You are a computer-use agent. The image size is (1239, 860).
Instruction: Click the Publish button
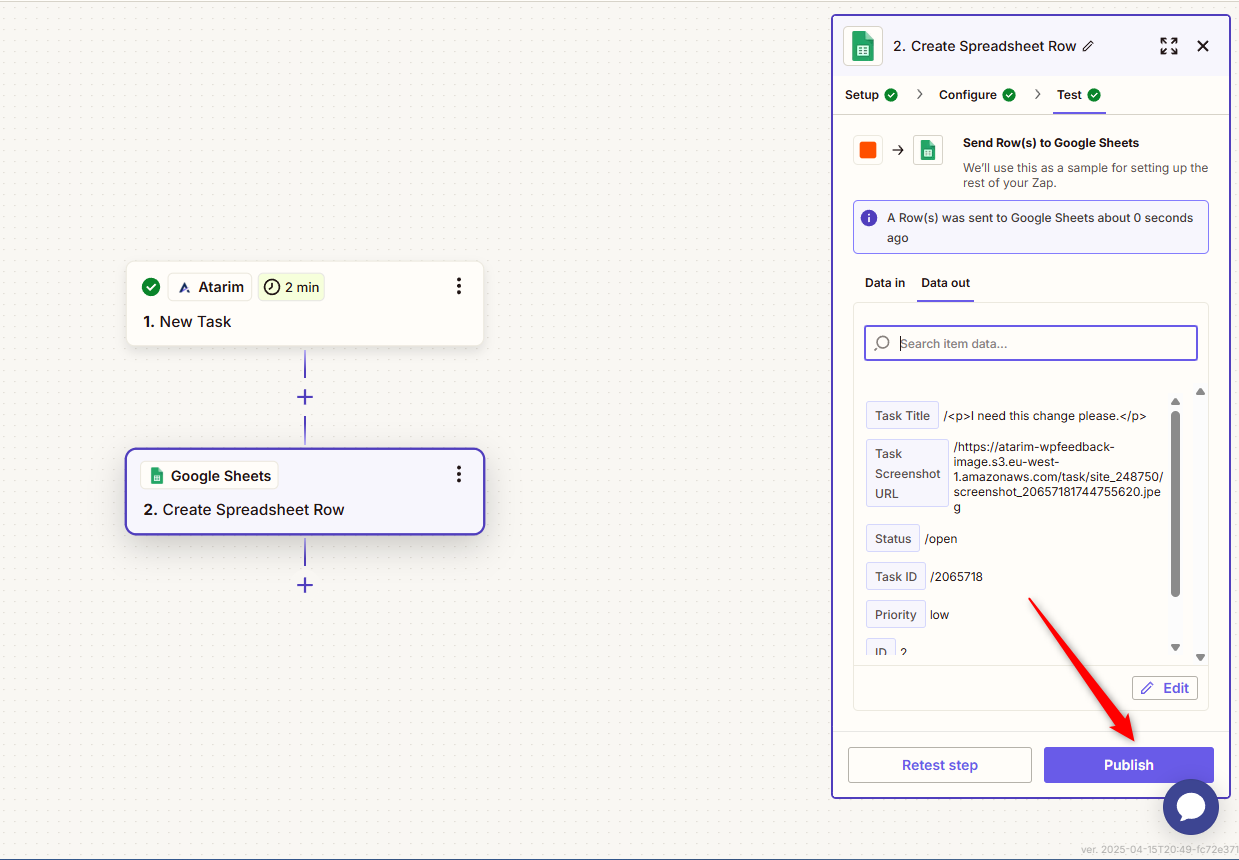click(1128, 765)
